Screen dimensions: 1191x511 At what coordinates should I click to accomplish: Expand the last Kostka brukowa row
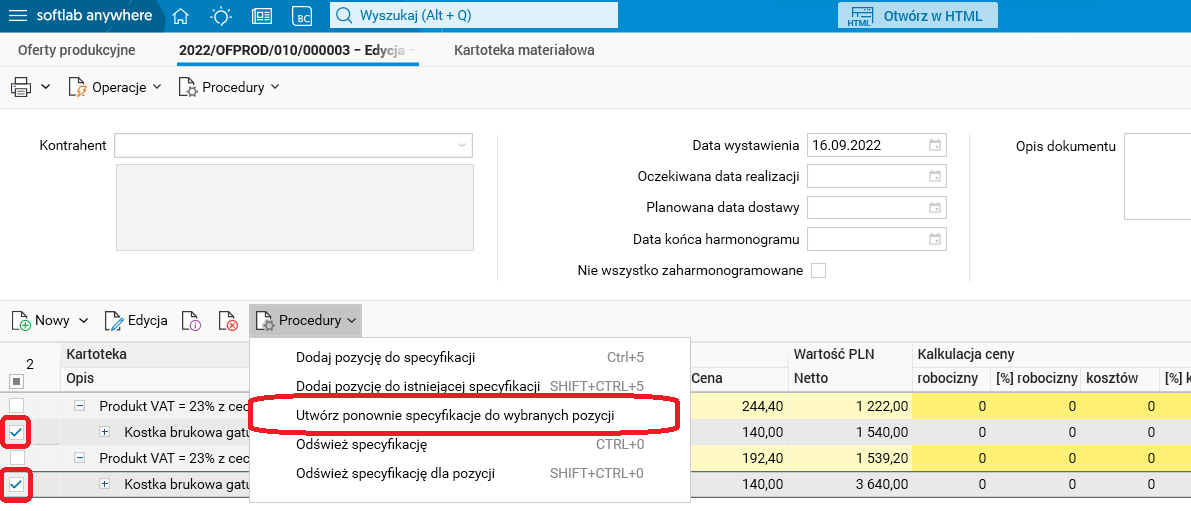[x=105, y=484]
